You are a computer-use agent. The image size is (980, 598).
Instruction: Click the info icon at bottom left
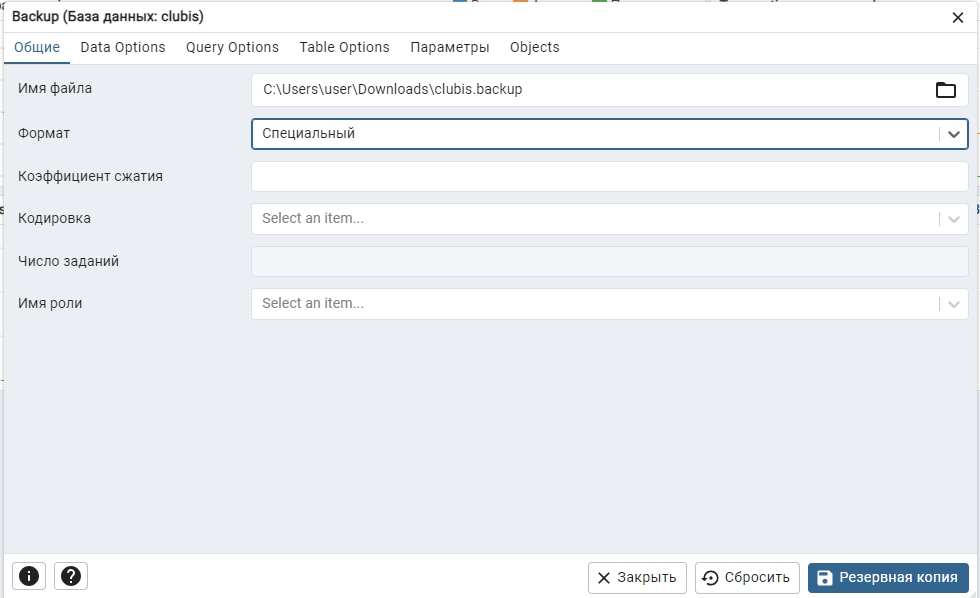click(29, 576)
